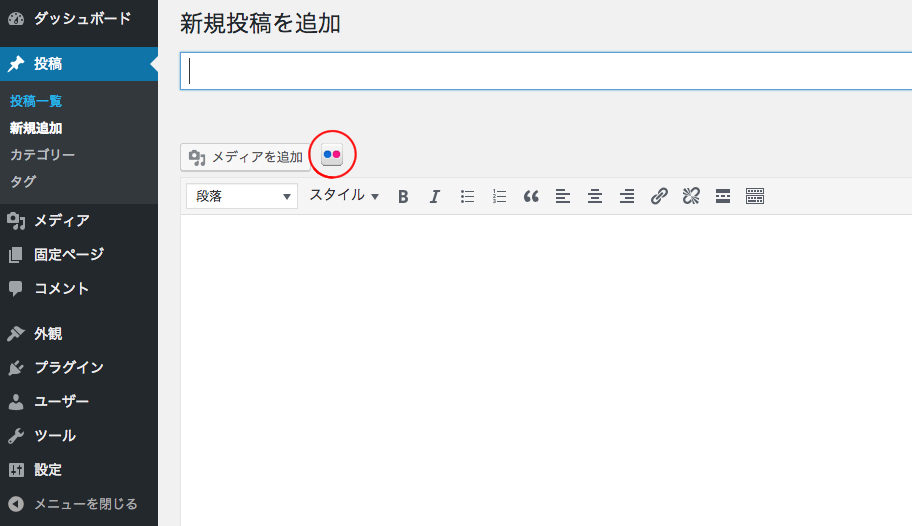The image size is (912, 526).
Task: Align text center
Action: click(x=594, y=197)
